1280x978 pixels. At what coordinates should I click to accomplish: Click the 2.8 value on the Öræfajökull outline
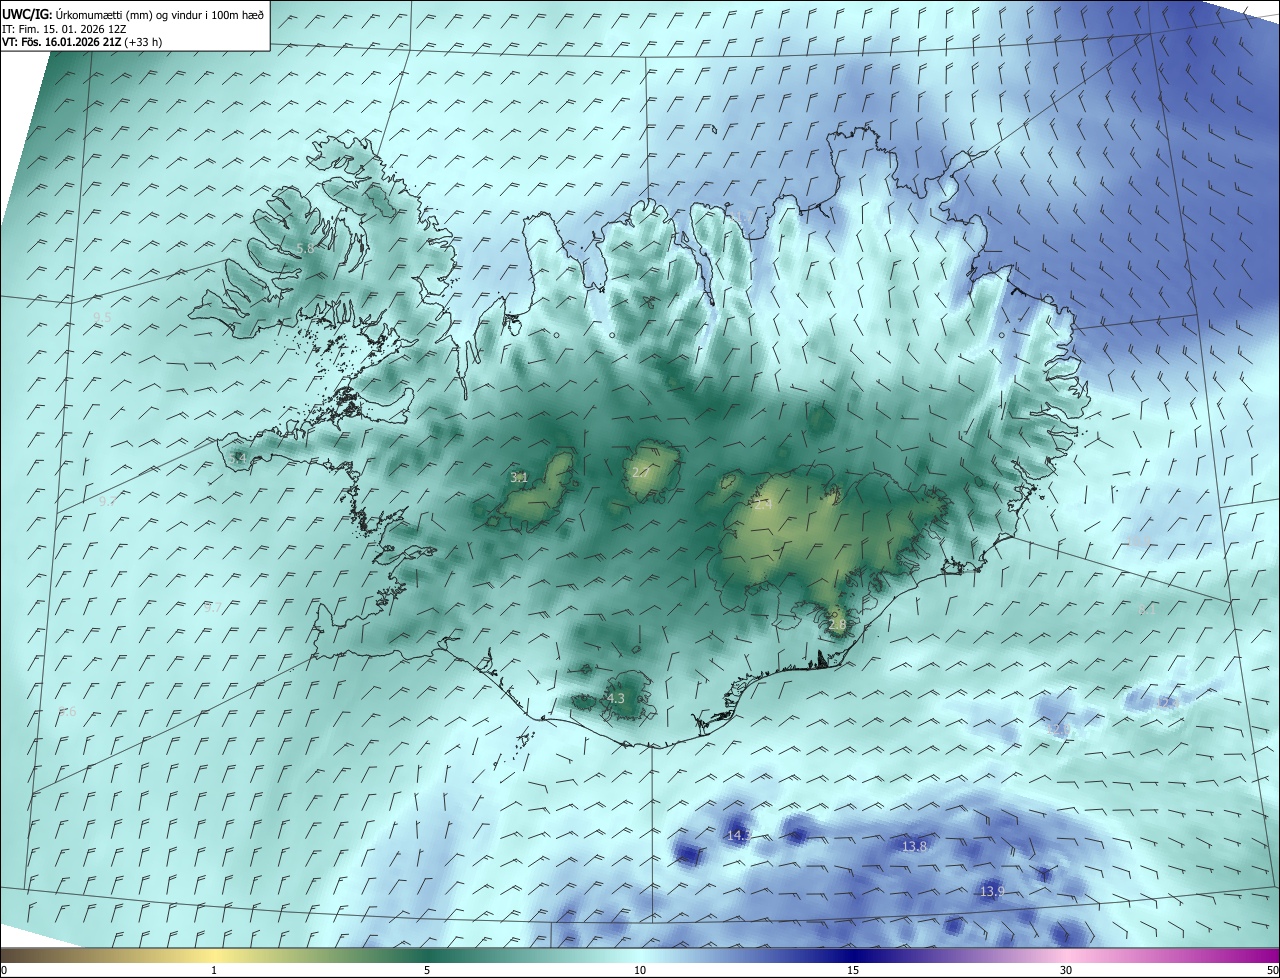(x=837, y=625)
